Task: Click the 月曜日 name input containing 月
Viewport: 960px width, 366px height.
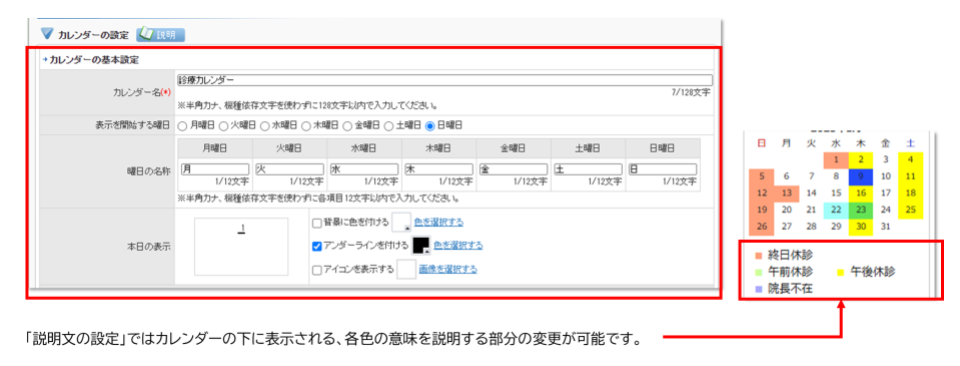Action: [215, 169]
